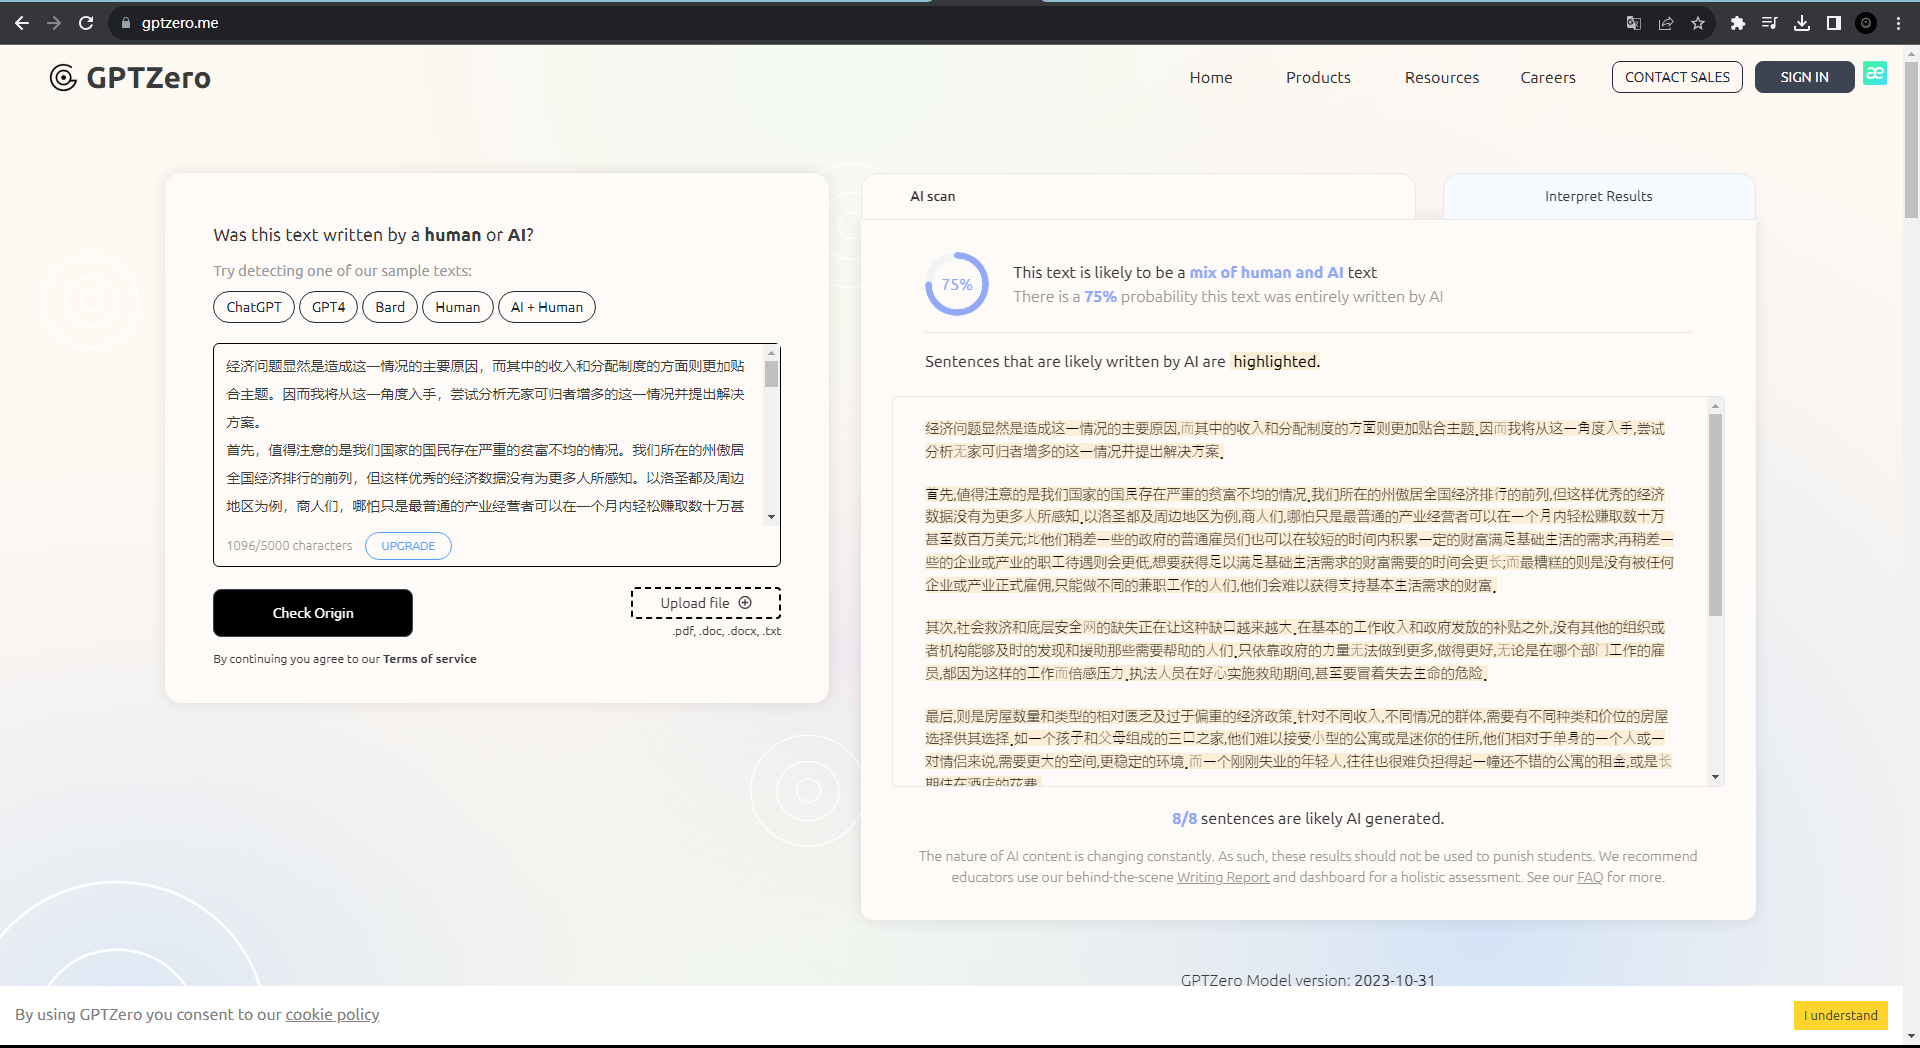Select the AI + Human sample text

coord(547,307)
